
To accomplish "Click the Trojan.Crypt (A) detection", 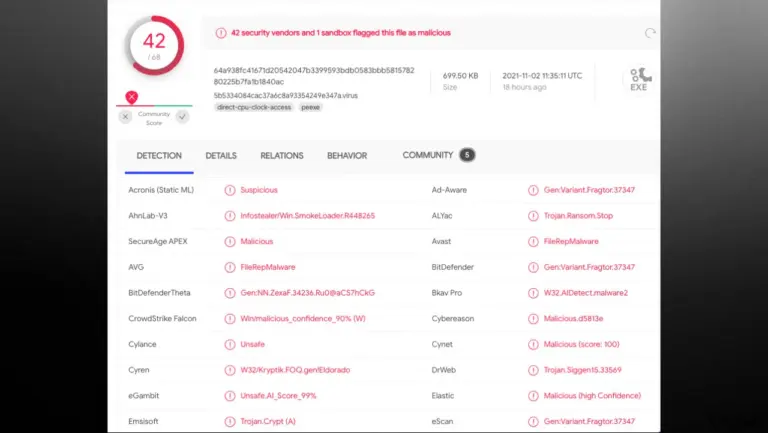I will (x=268, y=421).
